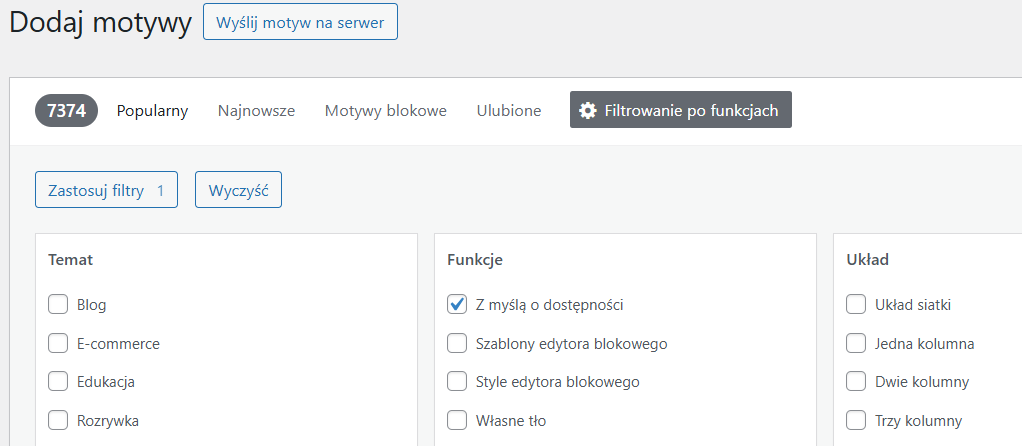
Task: Select the Jedna kolumna layout checkbox
Action: [856, 344]
